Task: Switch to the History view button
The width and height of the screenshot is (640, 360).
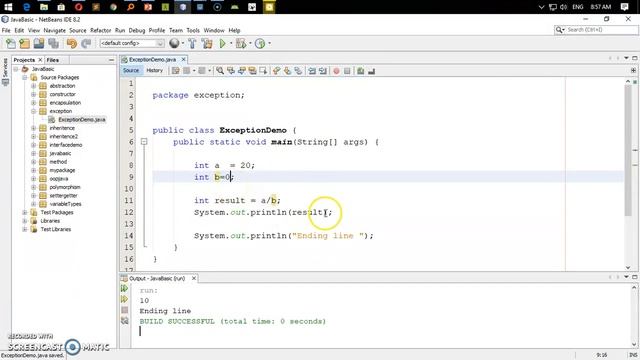Action: (x=154, y=71)
